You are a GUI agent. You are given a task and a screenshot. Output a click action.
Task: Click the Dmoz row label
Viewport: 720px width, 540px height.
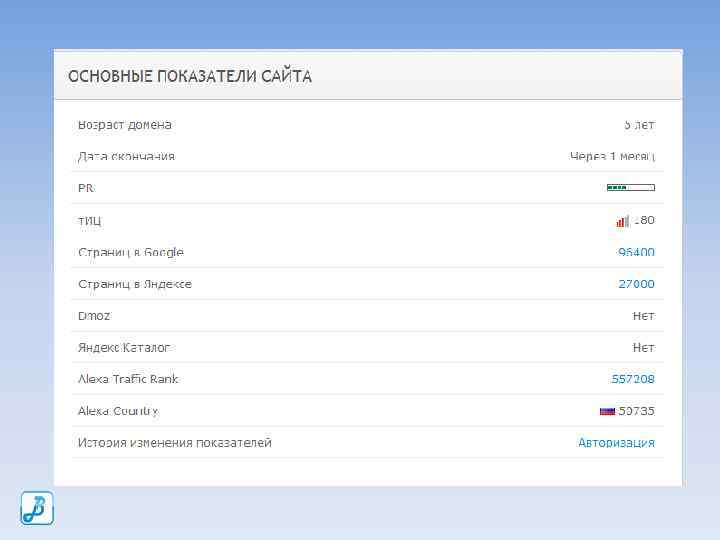click(x=94, y=316)
